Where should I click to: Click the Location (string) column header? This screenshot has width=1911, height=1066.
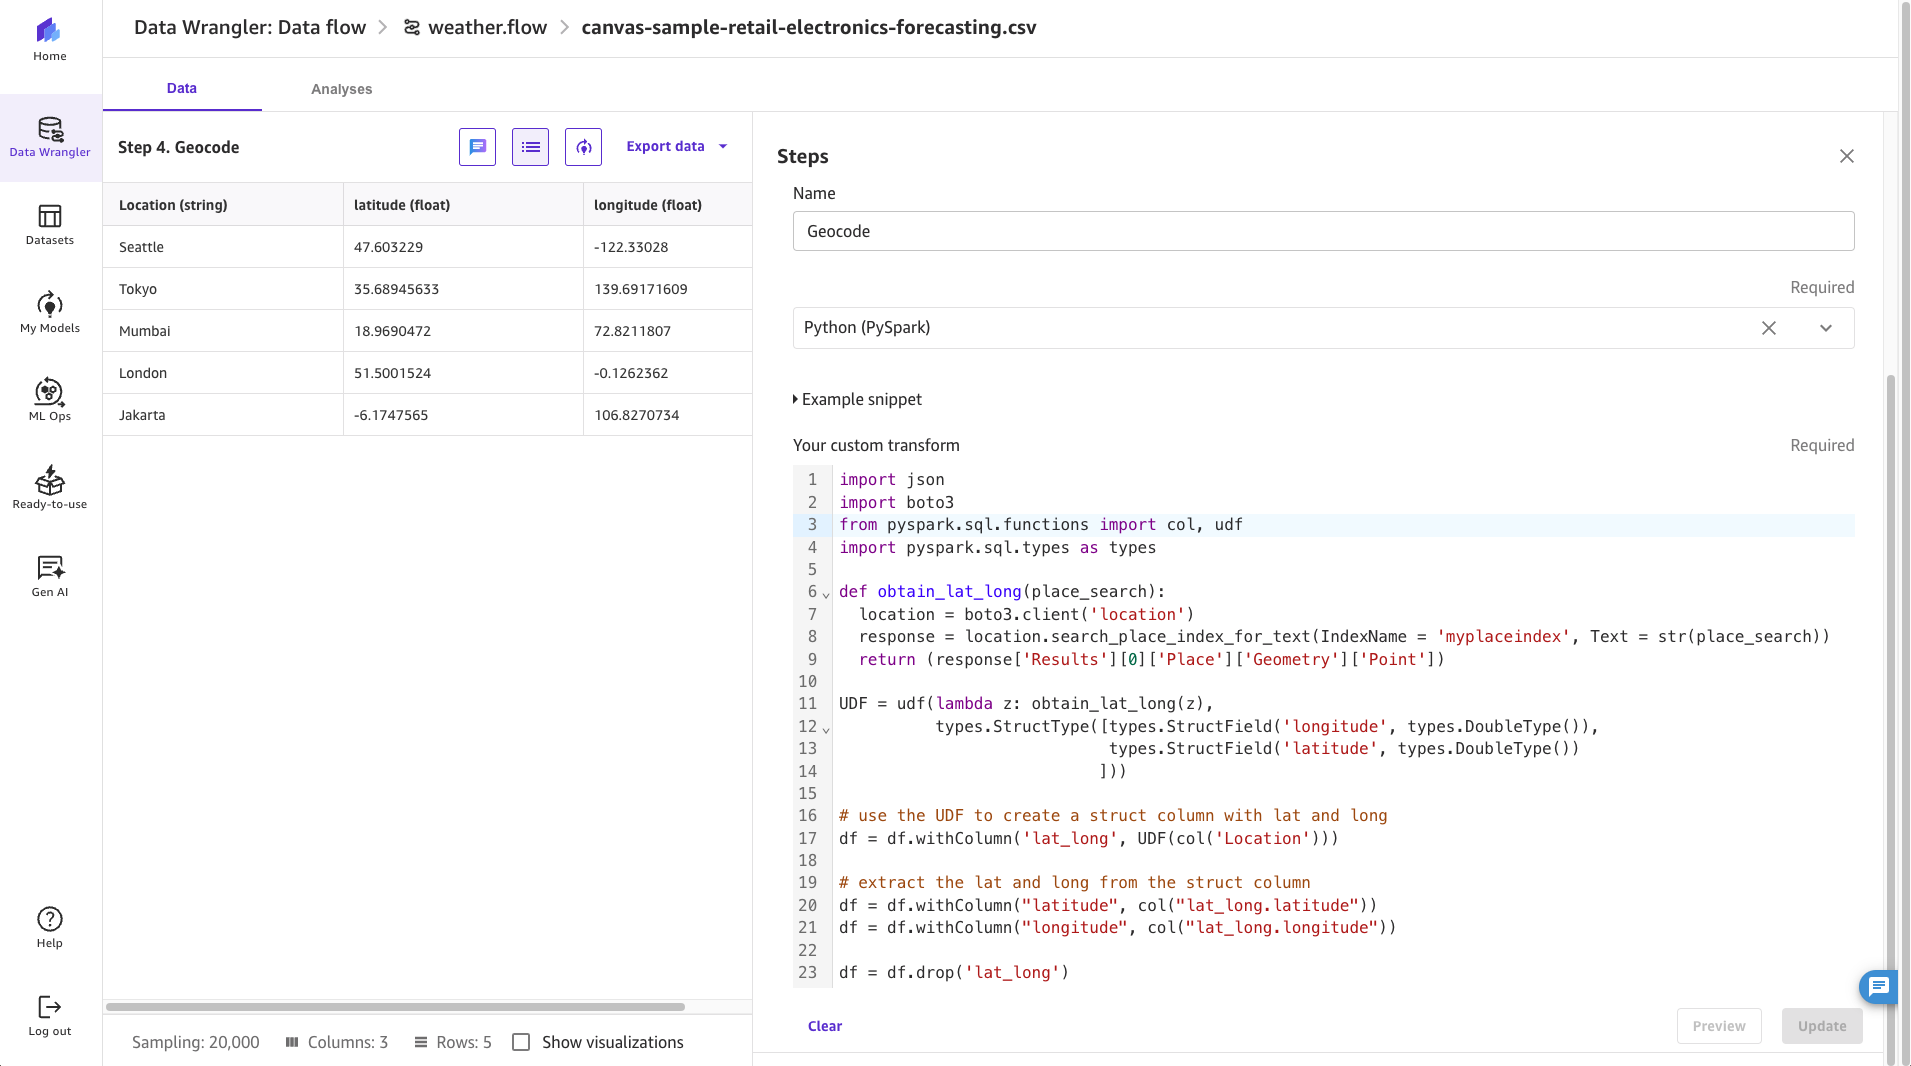click(x=223, y=205)
